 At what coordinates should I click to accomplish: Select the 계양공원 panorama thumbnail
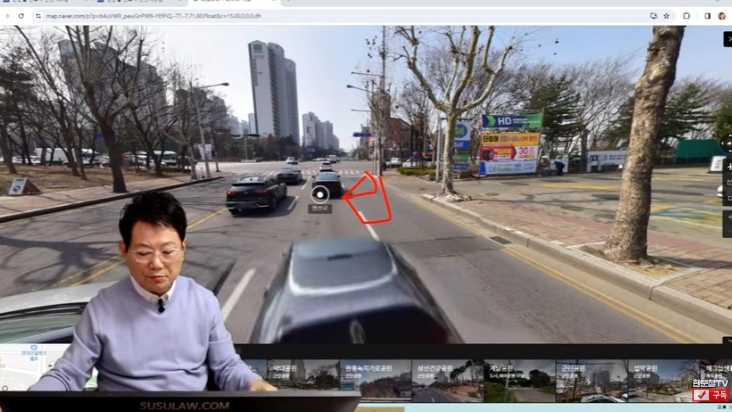(519, 380)
